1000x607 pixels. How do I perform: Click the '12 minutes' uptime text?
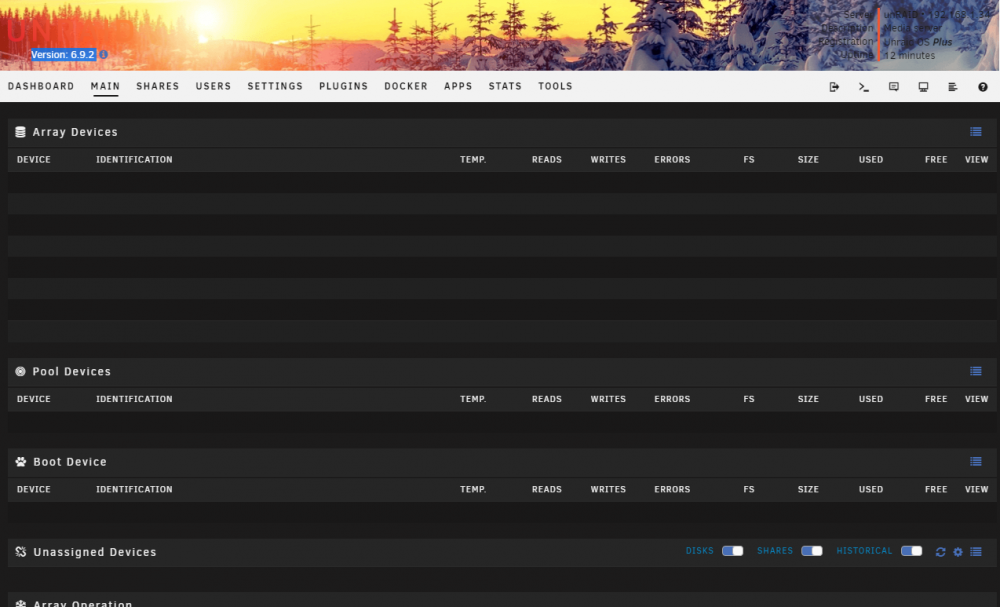909,55
